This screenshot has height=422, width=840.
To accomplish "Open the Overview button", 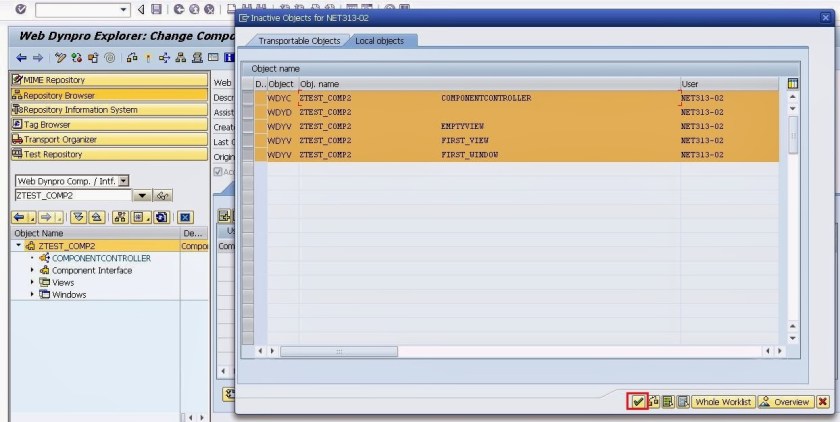I will pyautogui.click(x=785, y=402).
